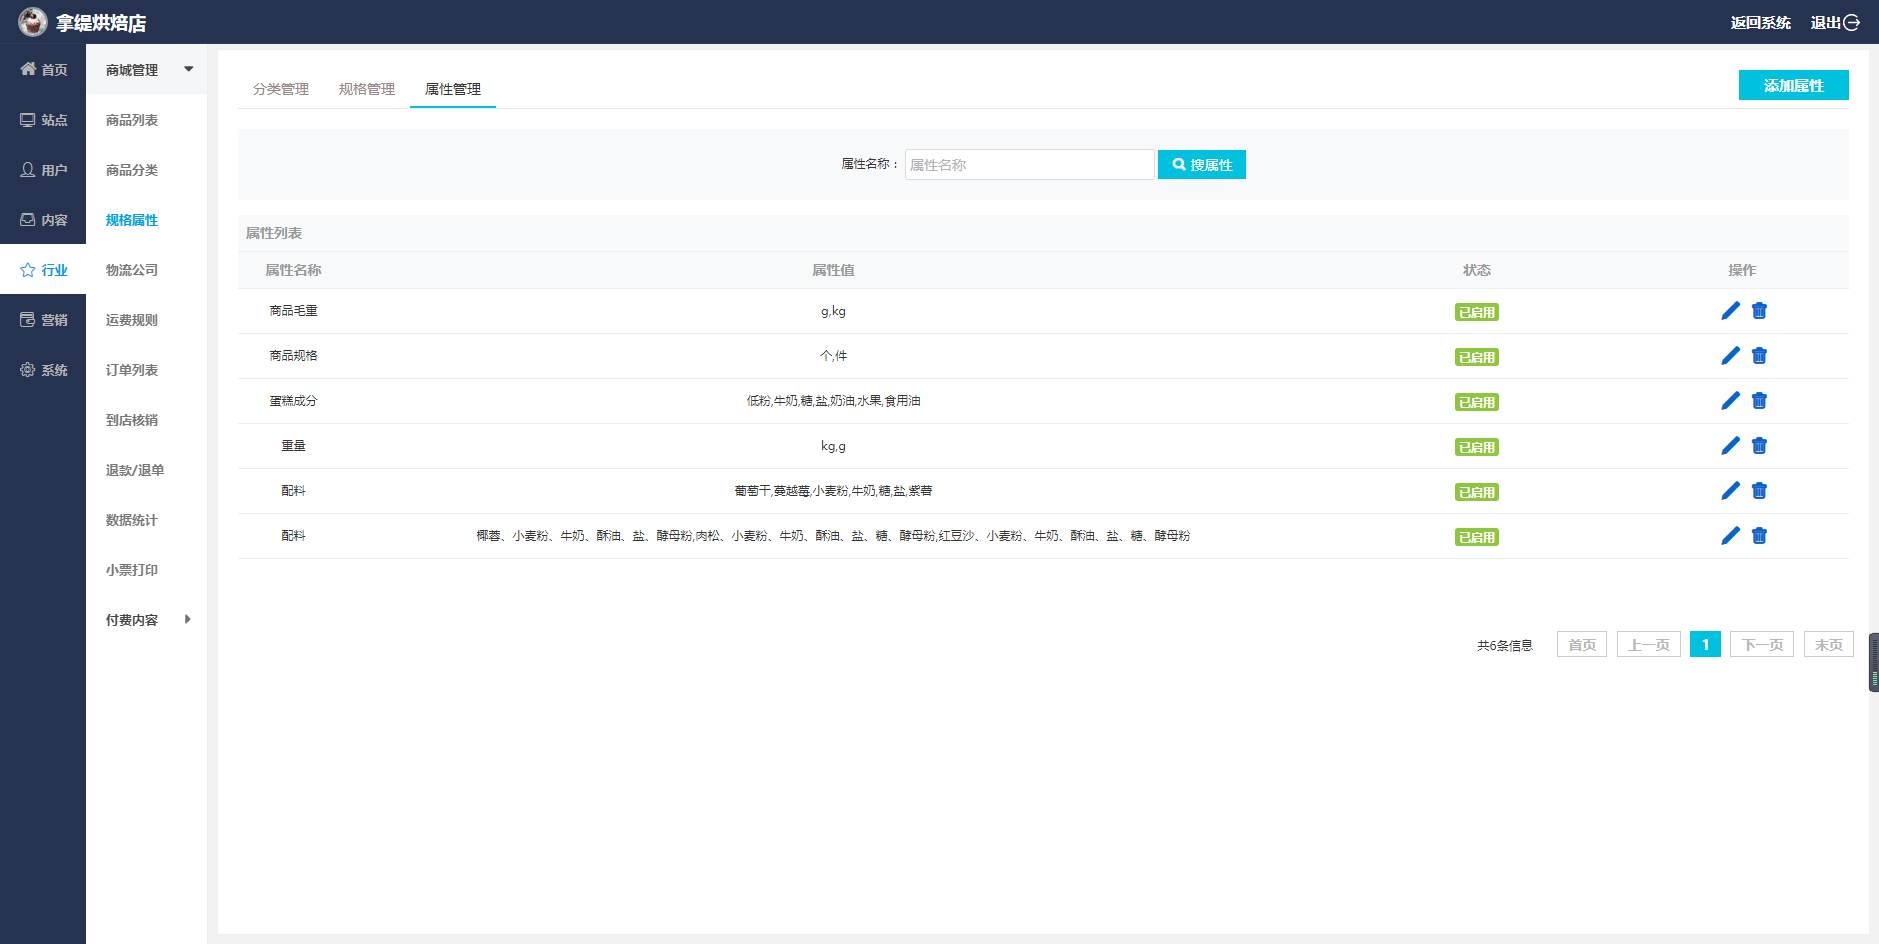The width and height of the screenshot is (1879, 944).
Task: Click 返回系统 link in header
Action: point(1760,22)
